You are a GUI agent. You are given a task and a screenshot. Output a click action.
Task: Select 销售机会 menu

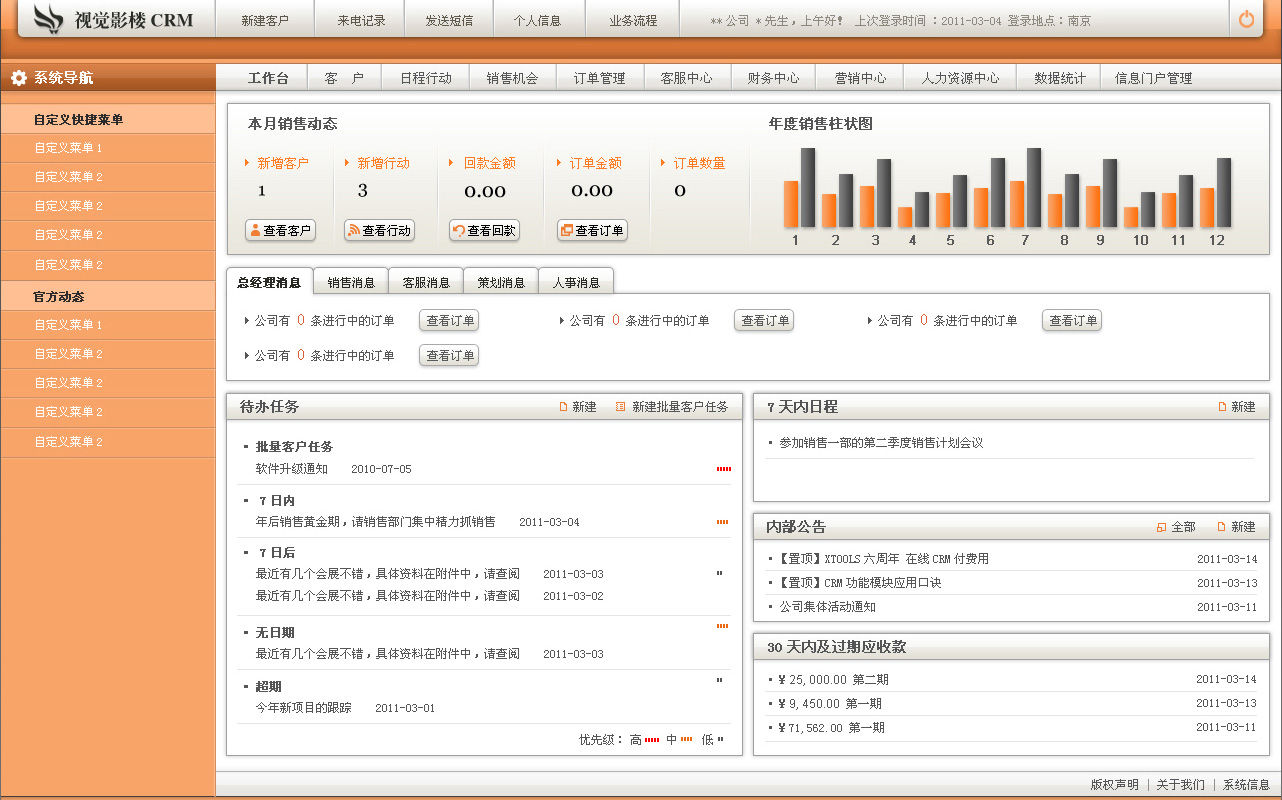pyautogui.click(x=513, y=78)
